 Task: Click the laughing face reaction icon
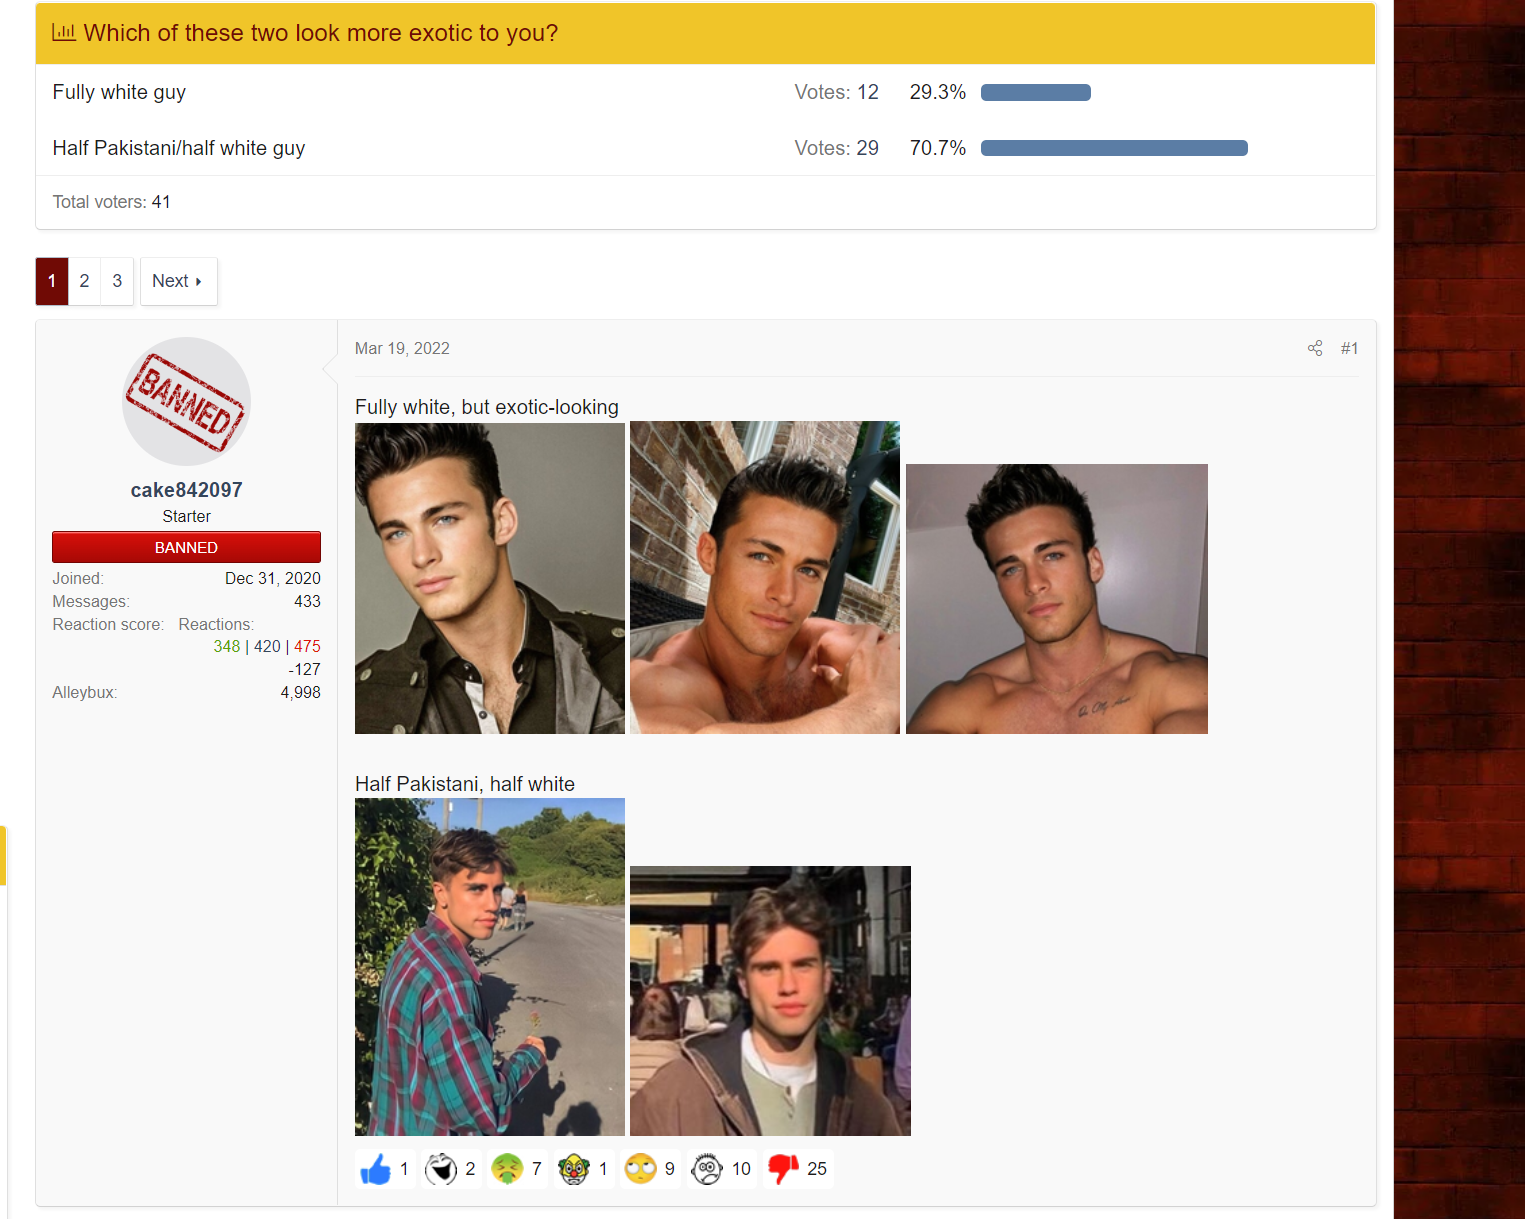pyautogui.click(x=441, y=1169)
